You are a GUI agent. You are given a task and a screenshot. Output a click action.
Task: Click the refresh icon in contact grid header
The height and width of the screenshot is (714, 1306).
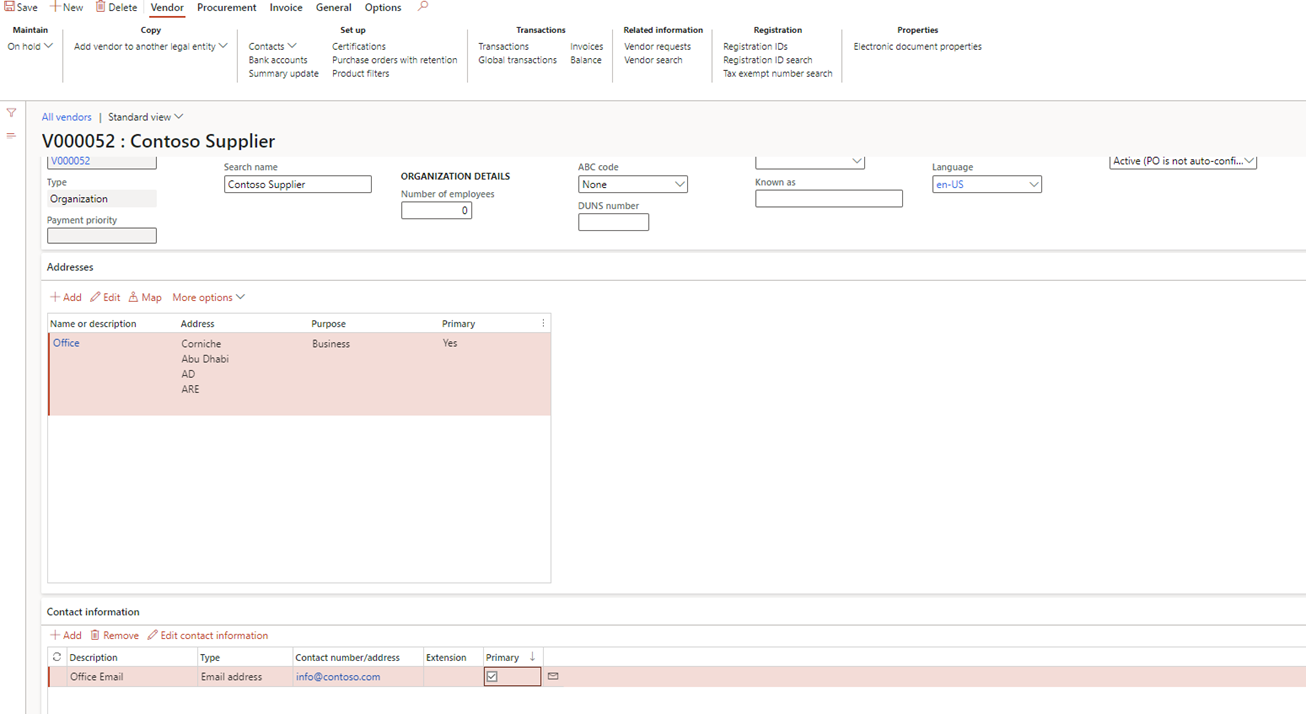(57, 657)
